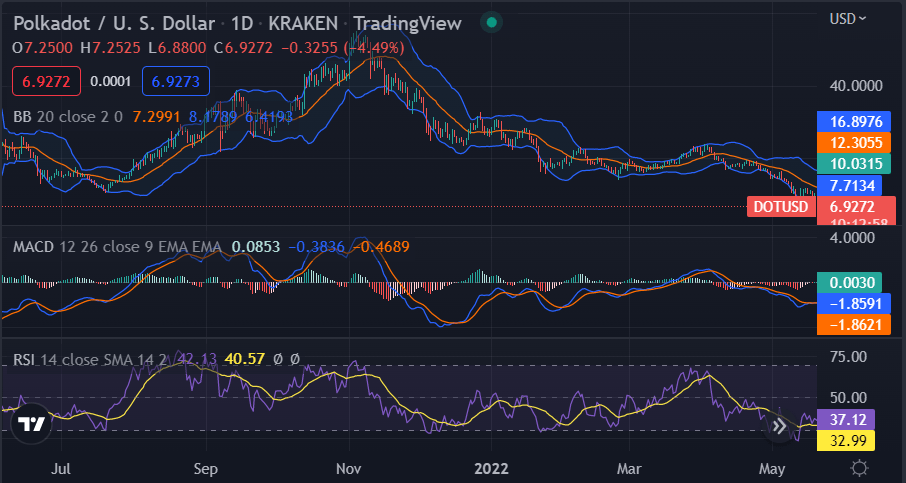Open the USD currency dropdown
This screenshot has height=483, width=906.
pyautogui.click(x=848, y=18)
